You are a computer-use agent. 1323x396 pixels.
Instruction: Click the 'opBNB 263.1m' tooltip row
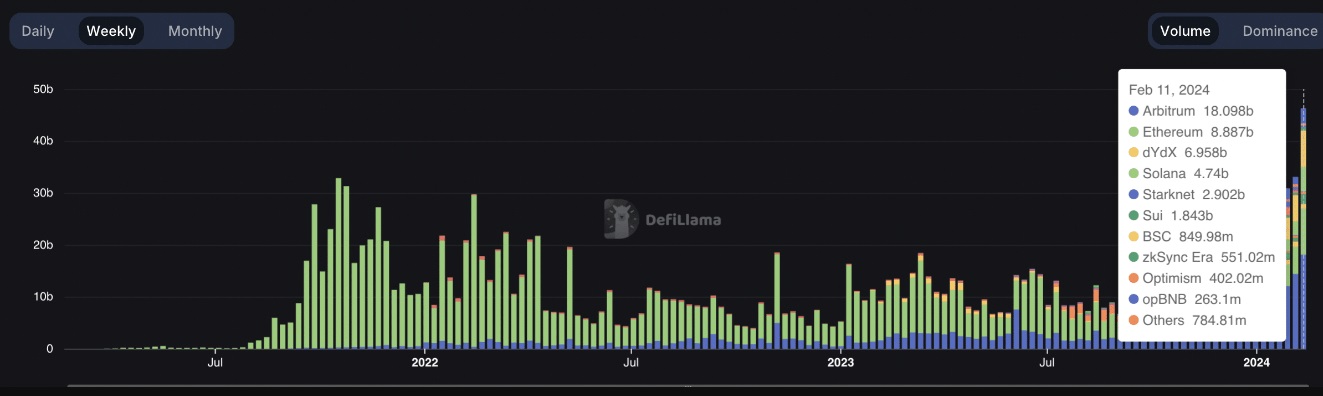tap(1182, 299)
